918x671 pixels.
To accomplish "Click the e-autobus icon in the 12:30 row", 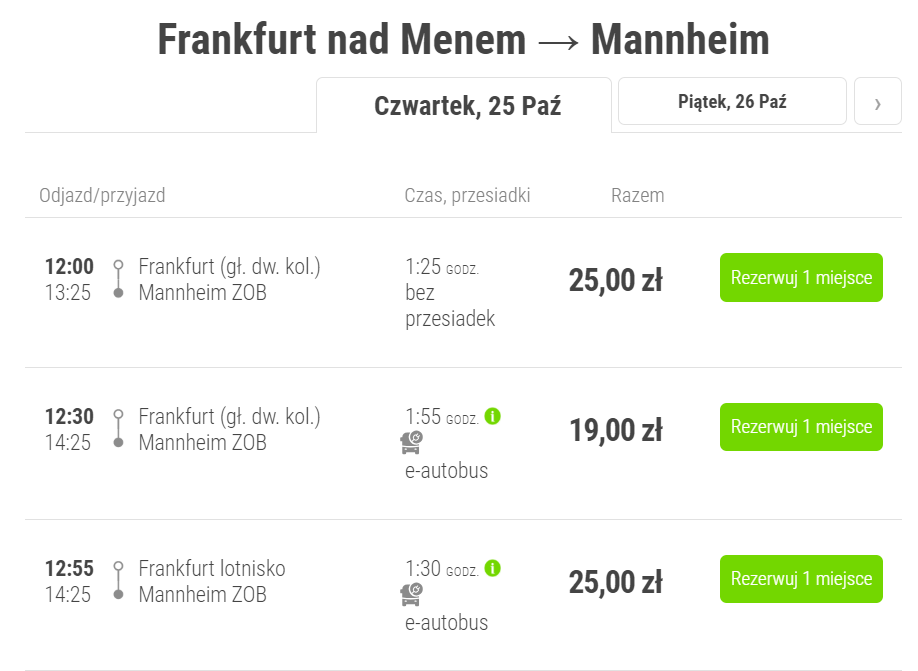I will point(412,443).
